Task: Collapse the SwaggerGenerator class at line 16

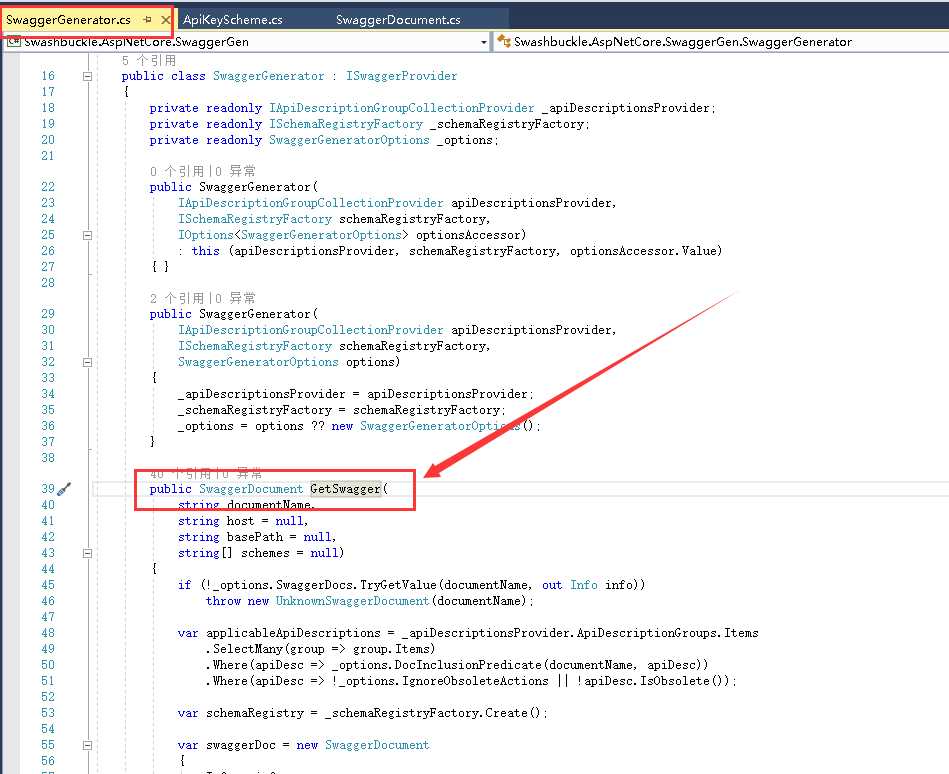Action: (x=87, y=76)
